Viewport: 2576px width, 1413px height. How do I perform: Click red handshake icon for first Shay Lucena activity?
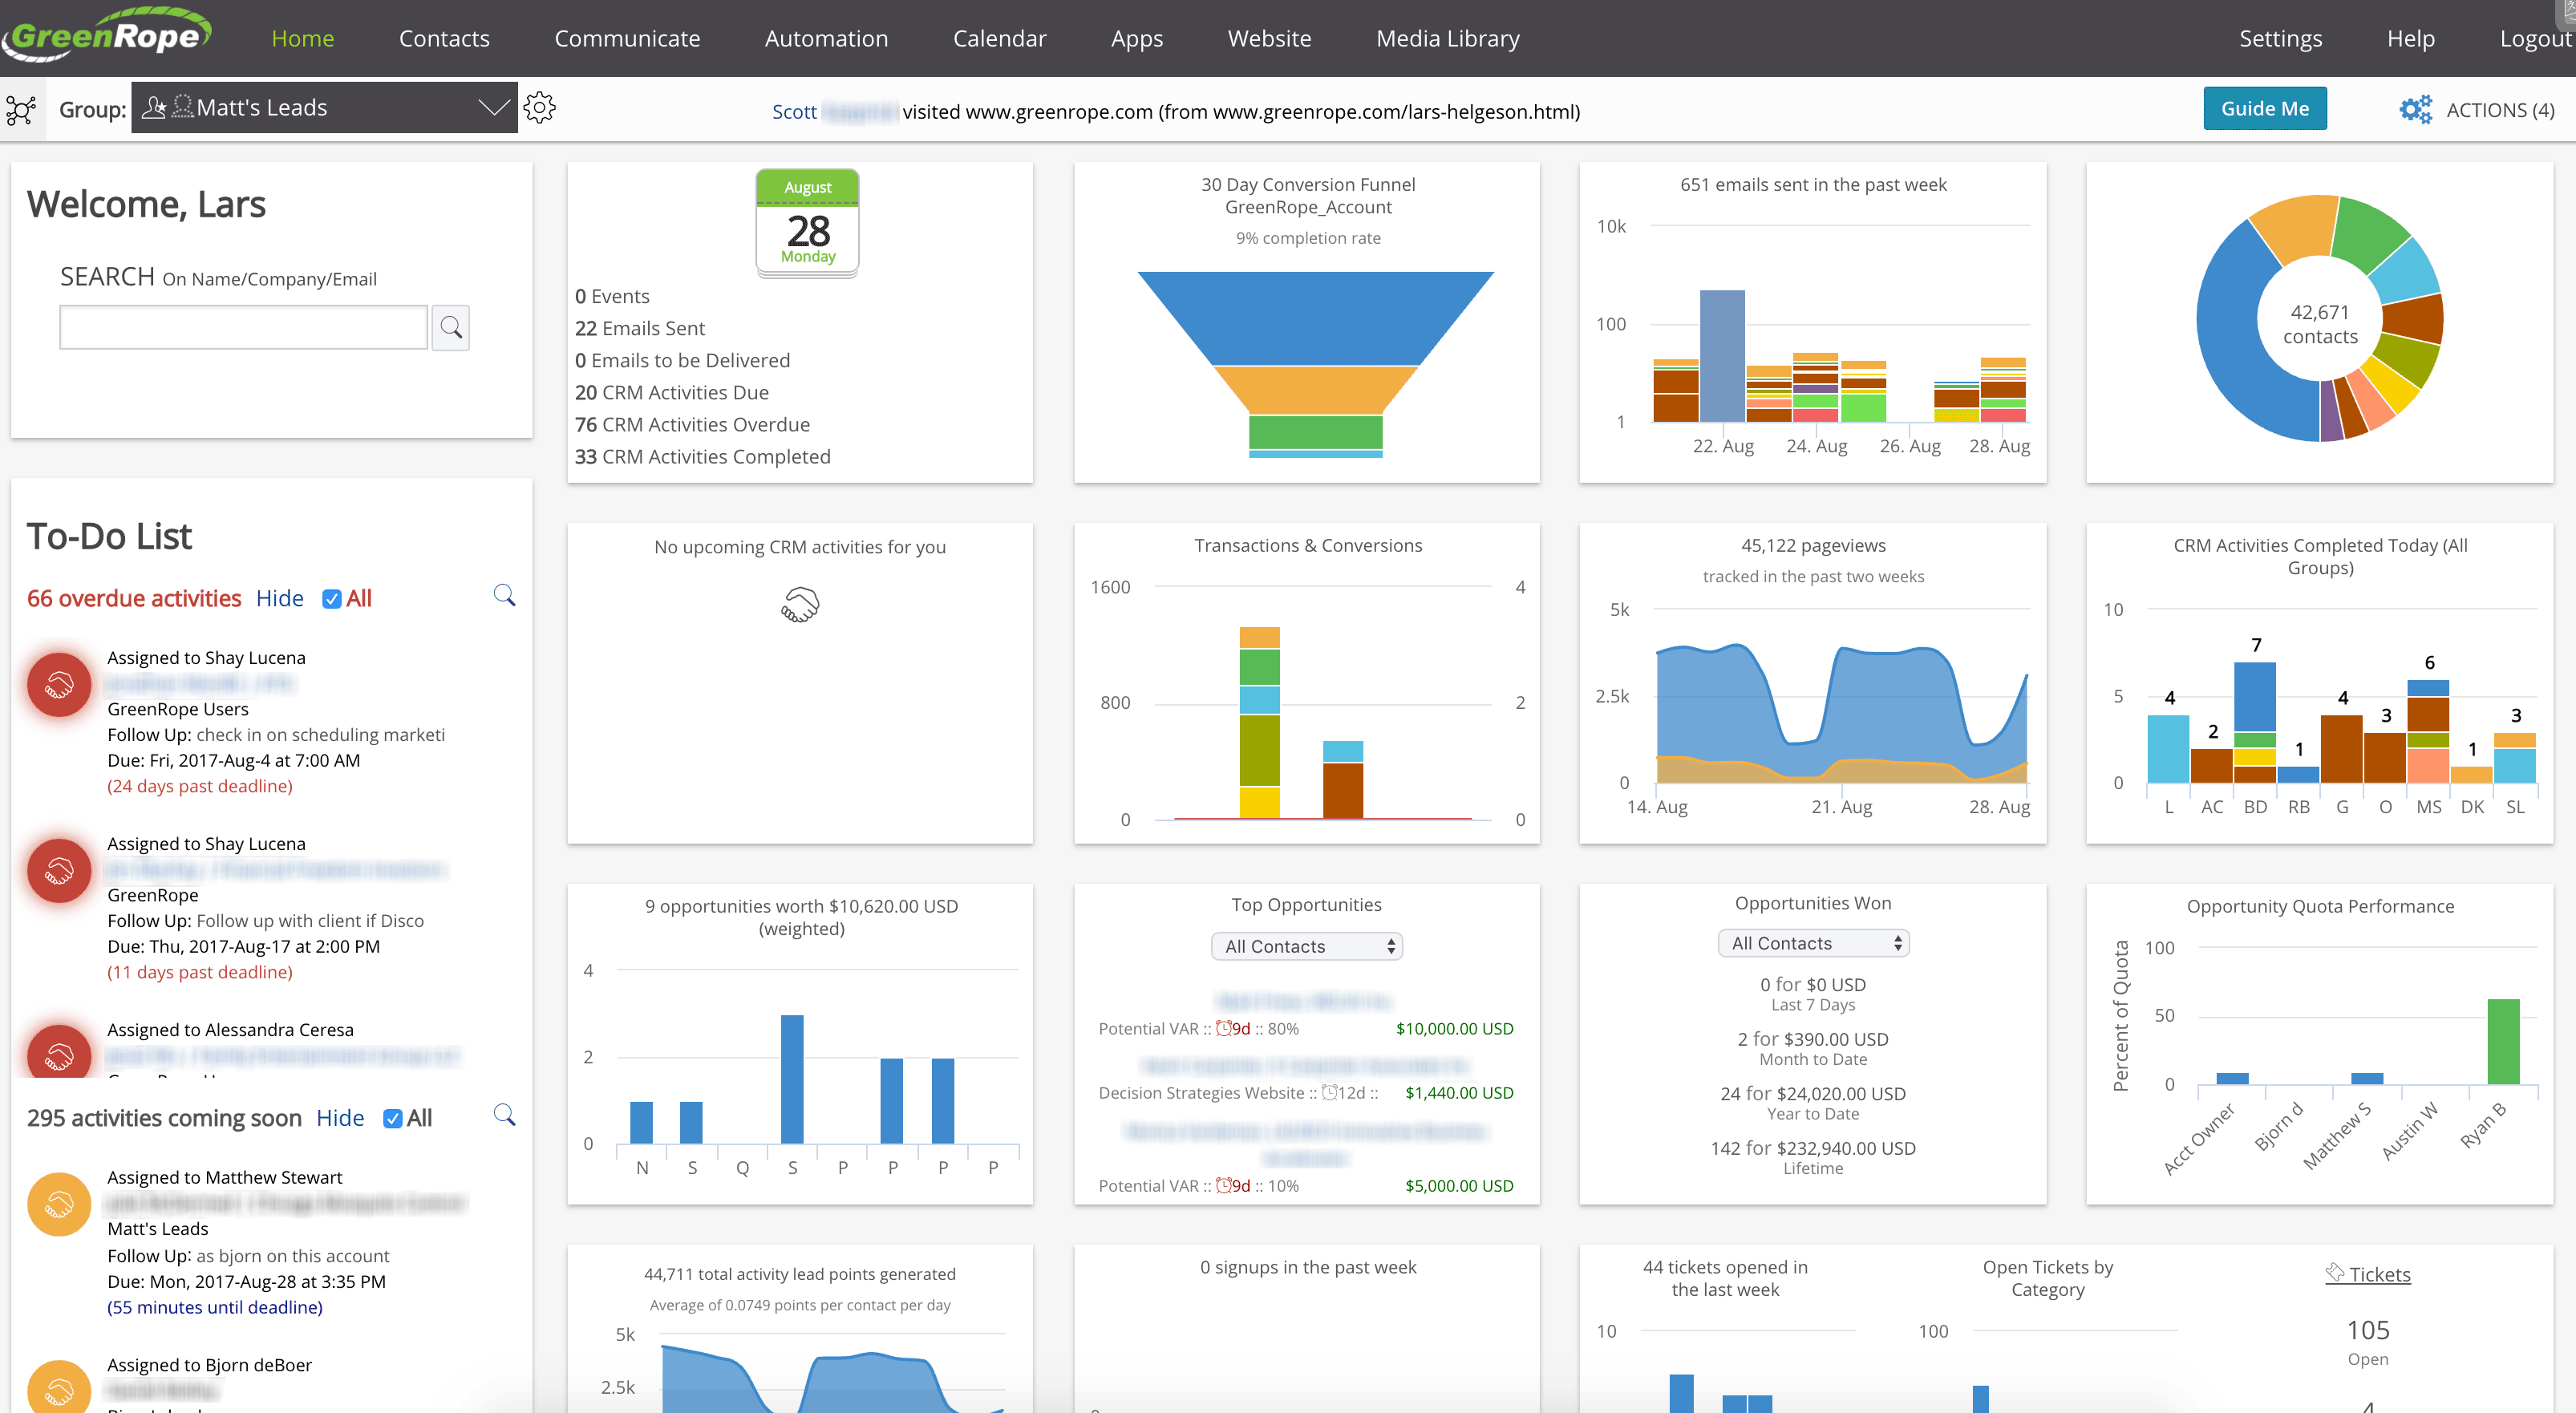[59, 685]
